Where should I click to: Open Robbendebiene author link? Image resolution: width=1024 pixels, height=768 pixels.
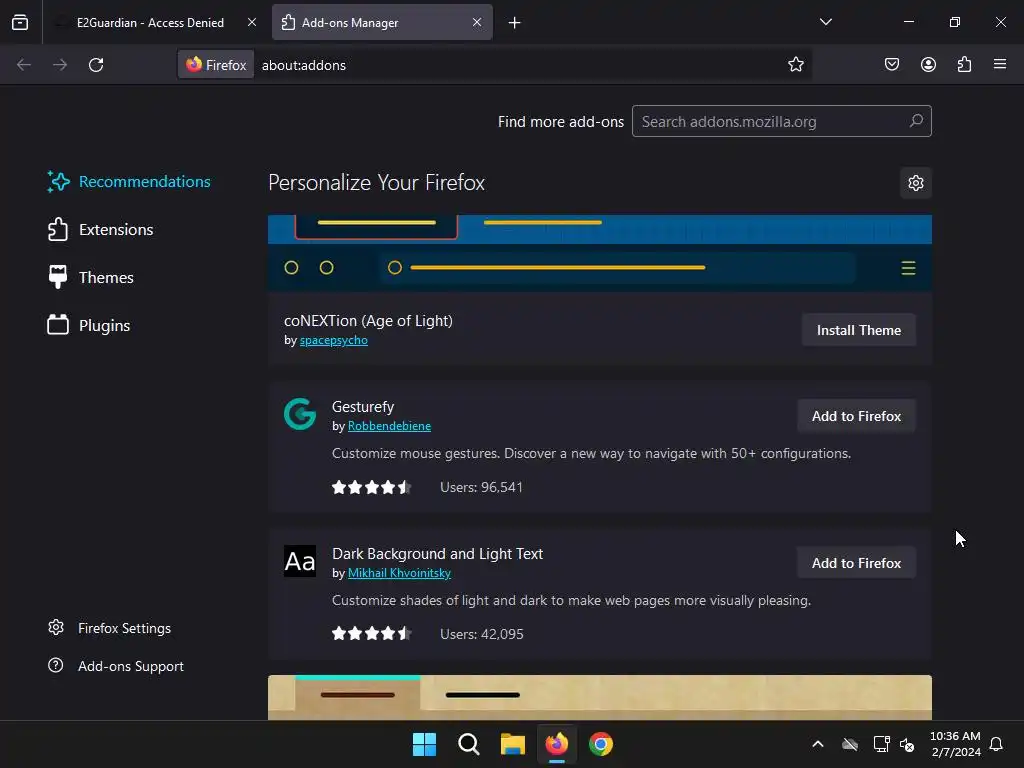point(389,426)
